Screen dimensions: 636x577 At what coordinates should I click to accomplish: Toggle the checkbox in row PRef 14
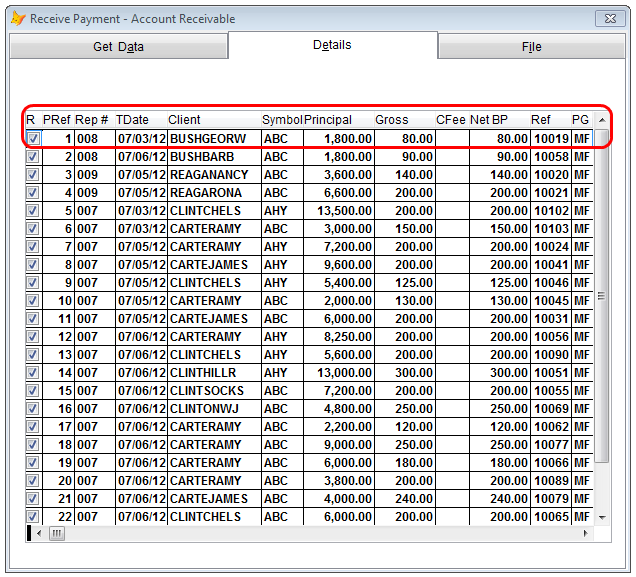(x=33, y=373)
